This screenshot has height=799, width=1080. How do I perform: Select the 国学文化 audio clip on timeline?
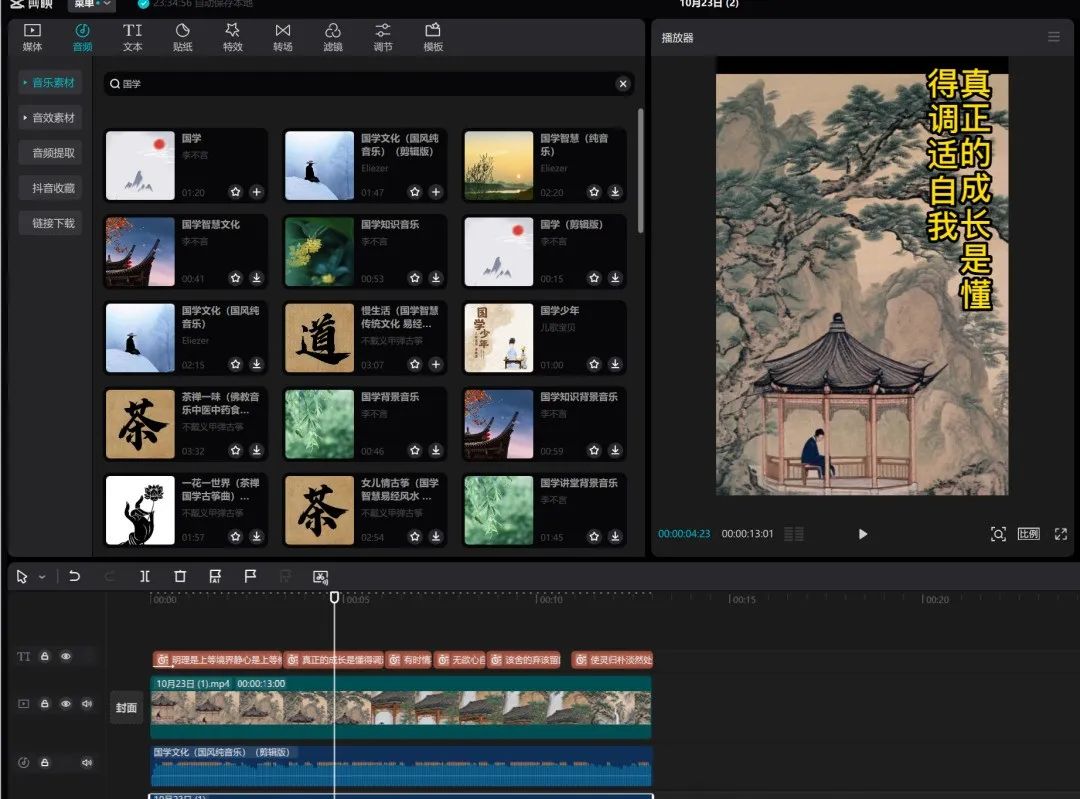point(401,766)
